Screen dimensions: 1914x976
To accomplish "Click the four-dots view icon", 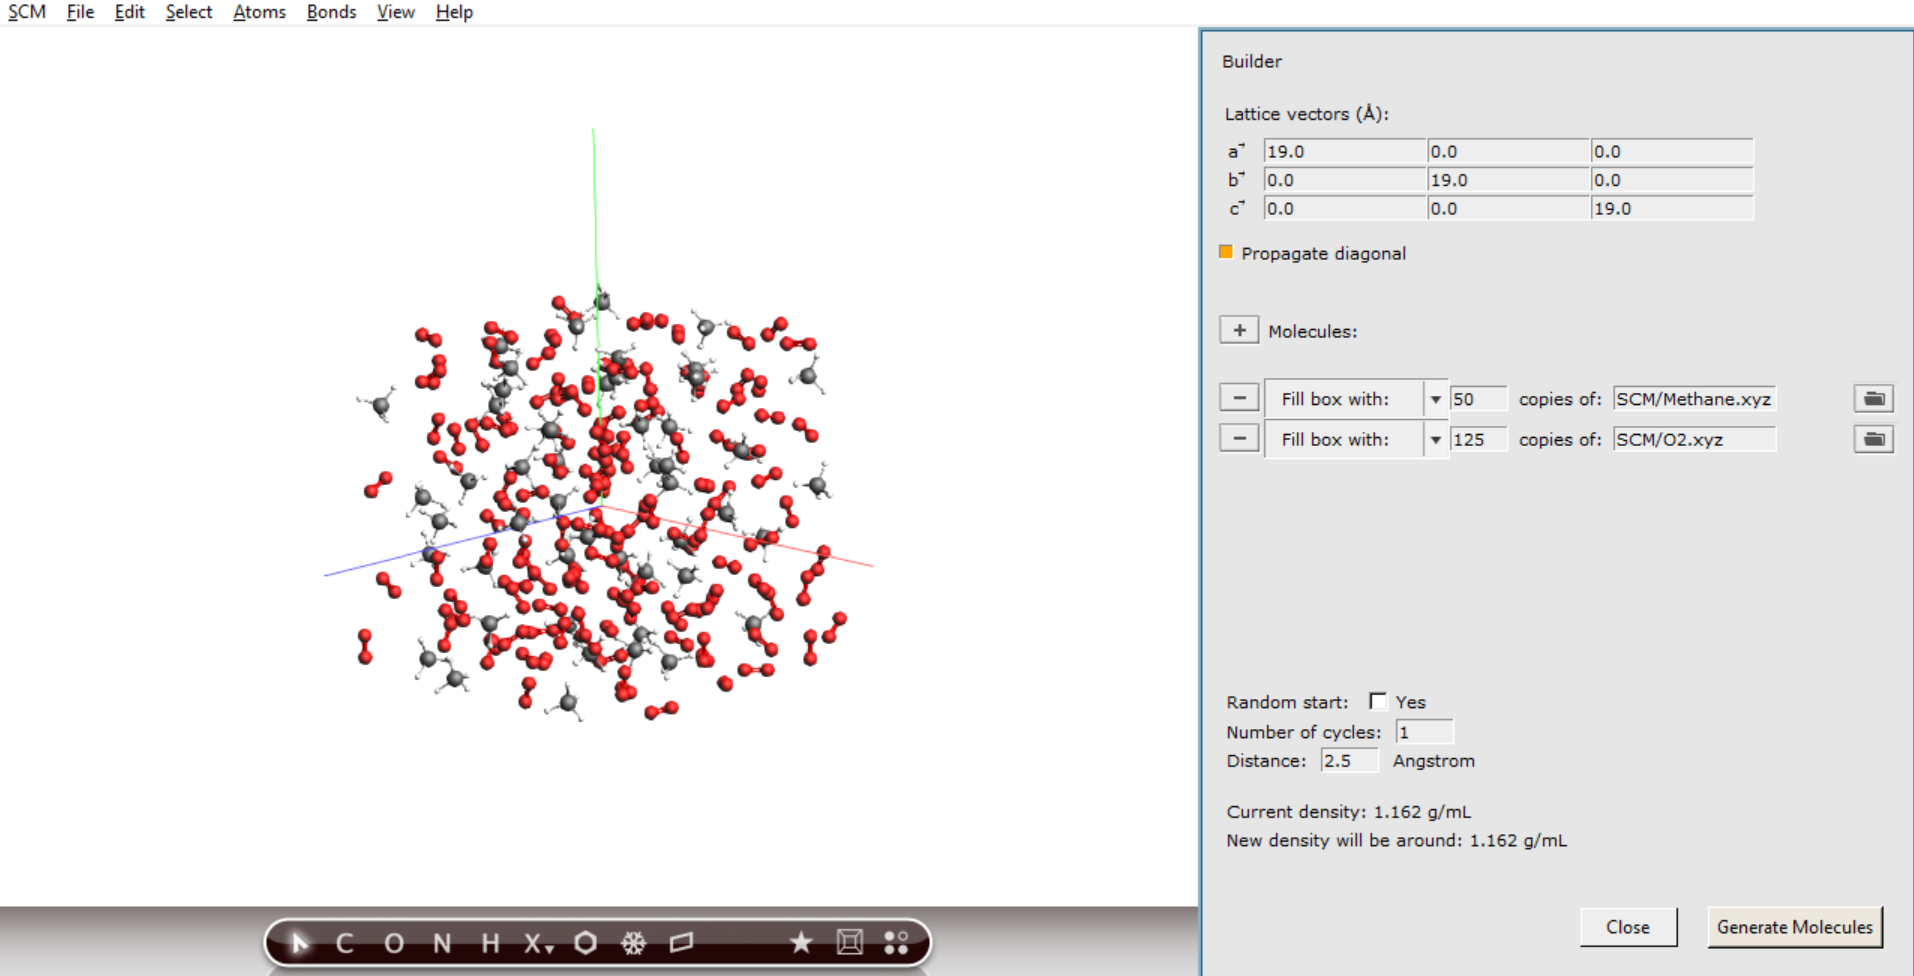I will click(896, 943).
